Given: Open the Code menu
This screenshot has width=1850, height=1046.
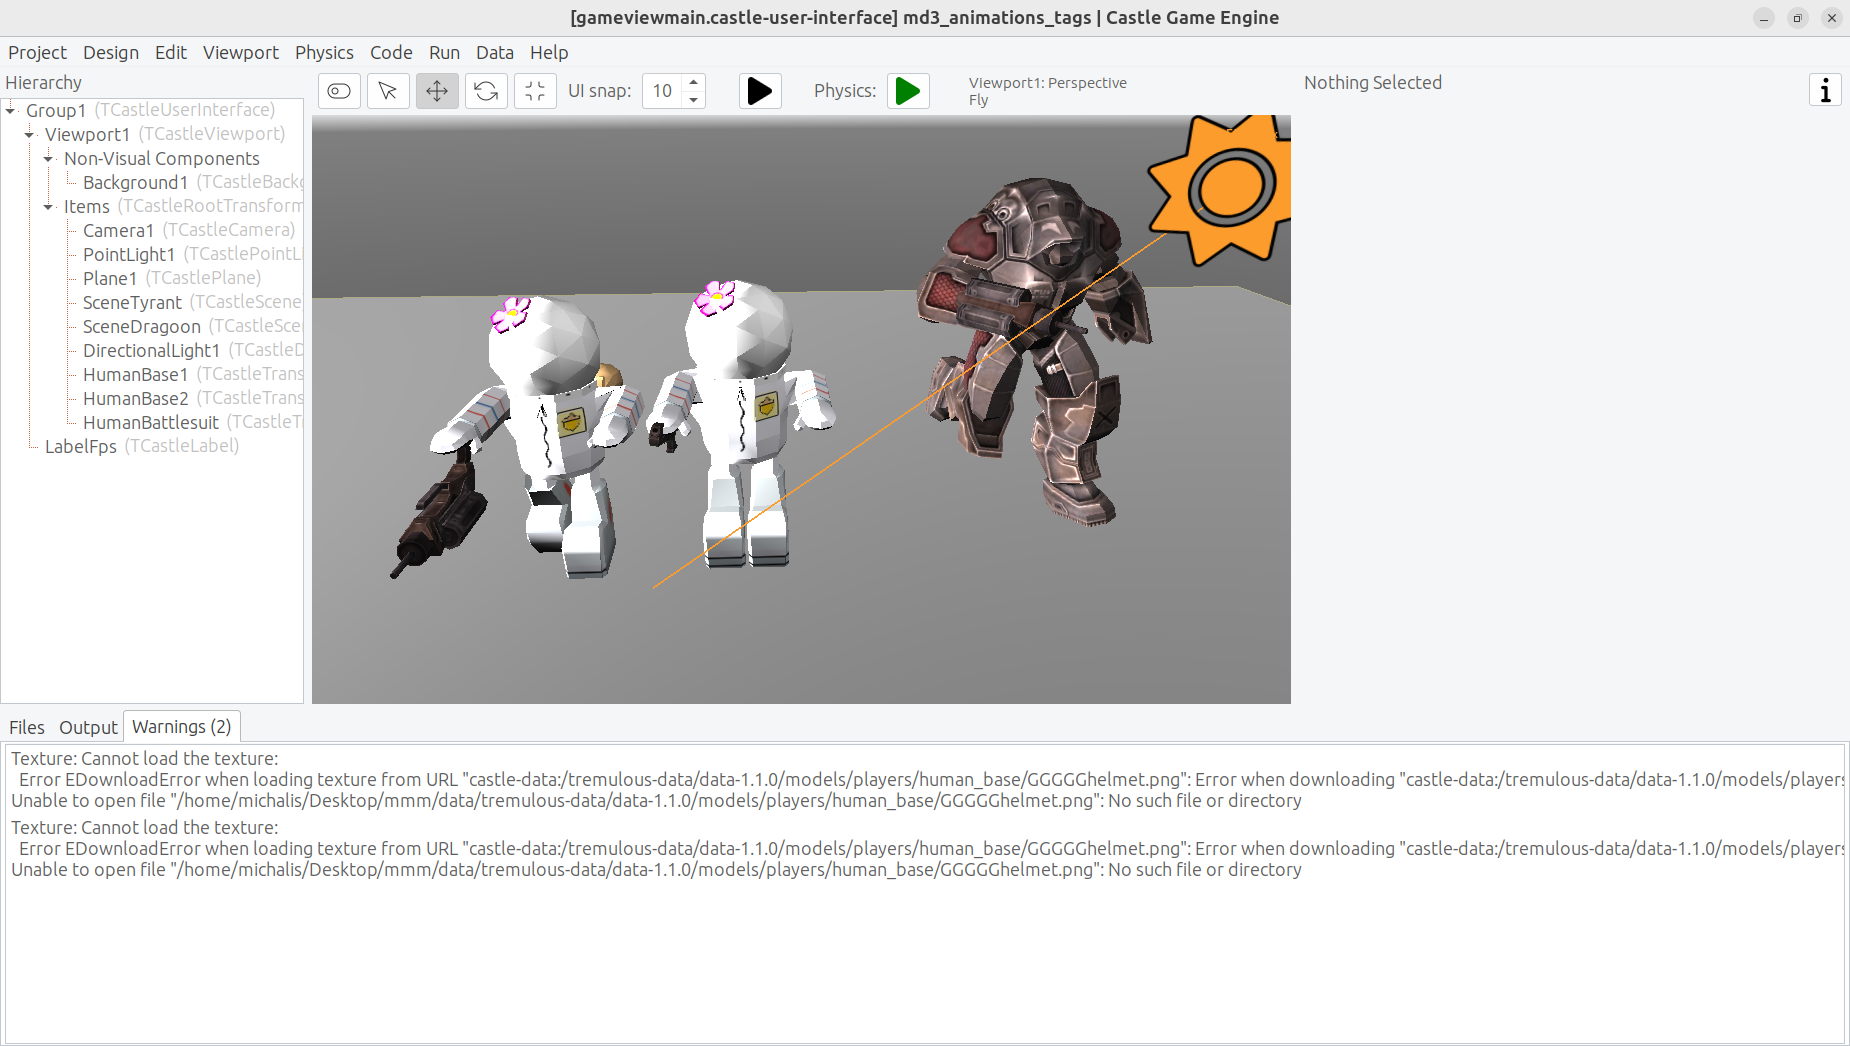Looking at the screenshot, I should pos(391,52).
